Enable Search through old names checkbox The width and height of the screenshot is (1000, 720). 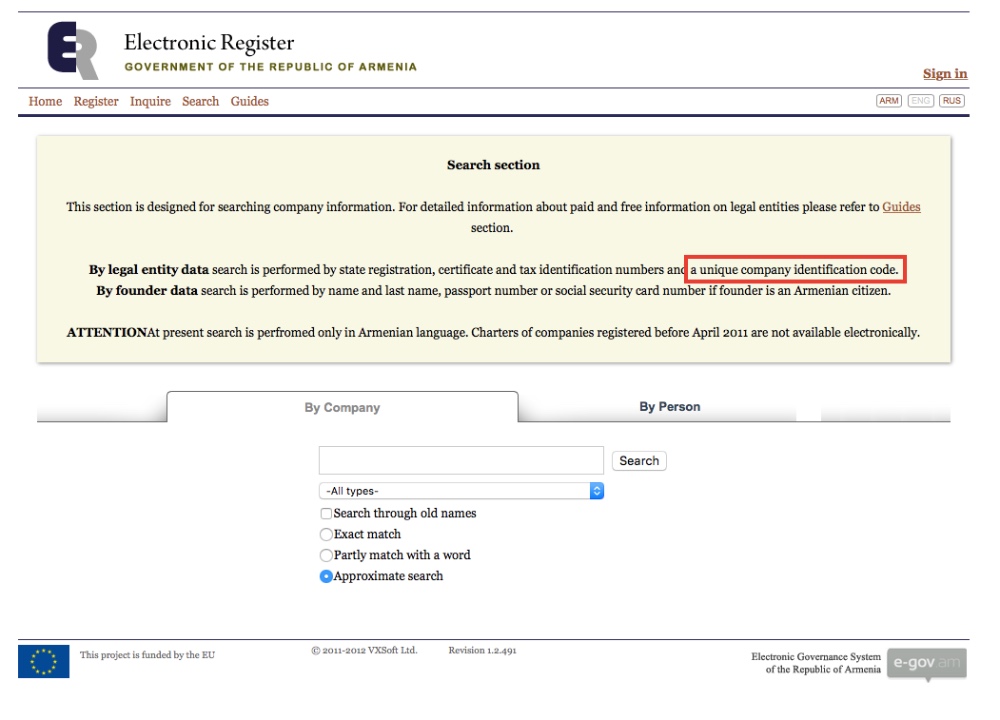(327, 513)
